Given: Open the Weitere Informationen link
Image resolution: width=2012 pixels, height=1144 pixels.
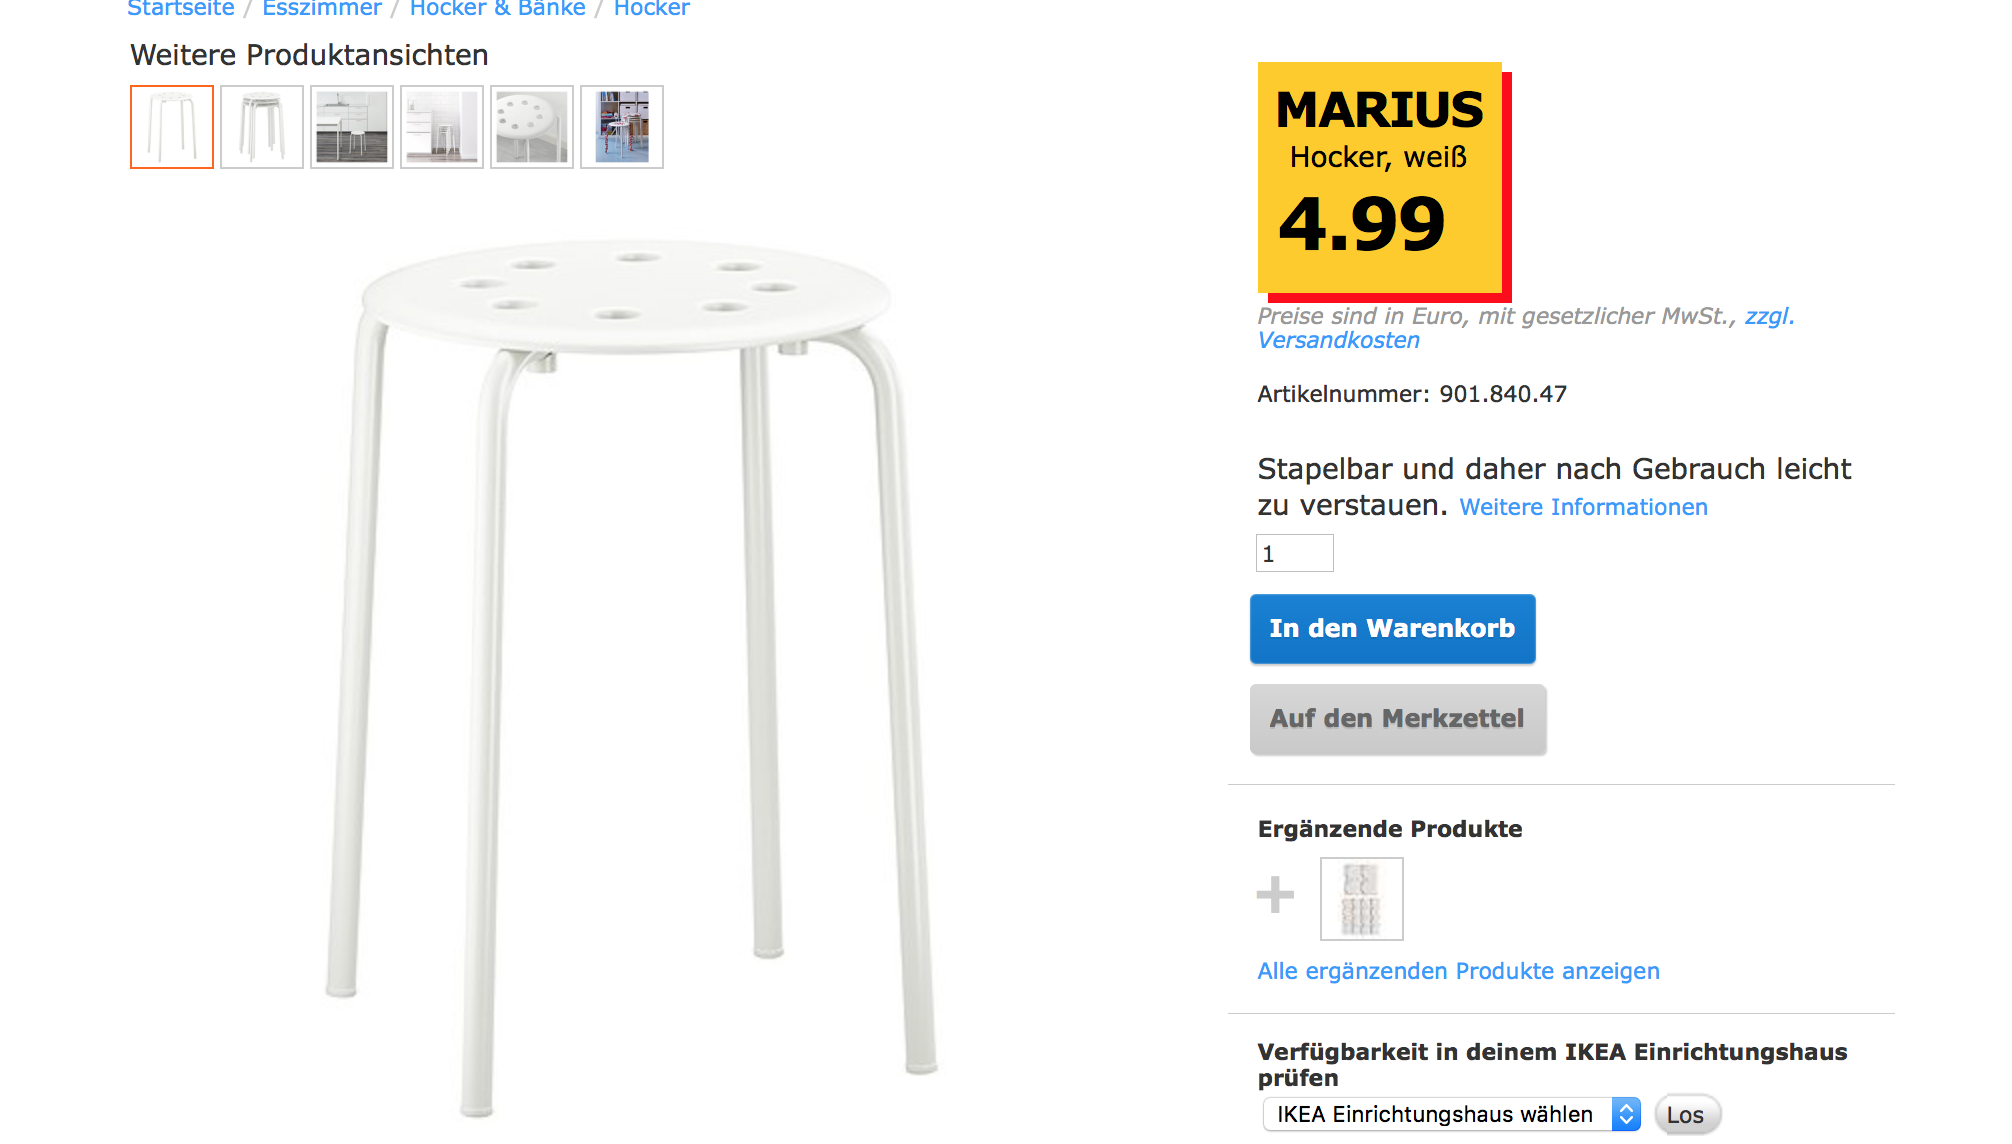Looking at the screenshot, I should (1583, 507).
